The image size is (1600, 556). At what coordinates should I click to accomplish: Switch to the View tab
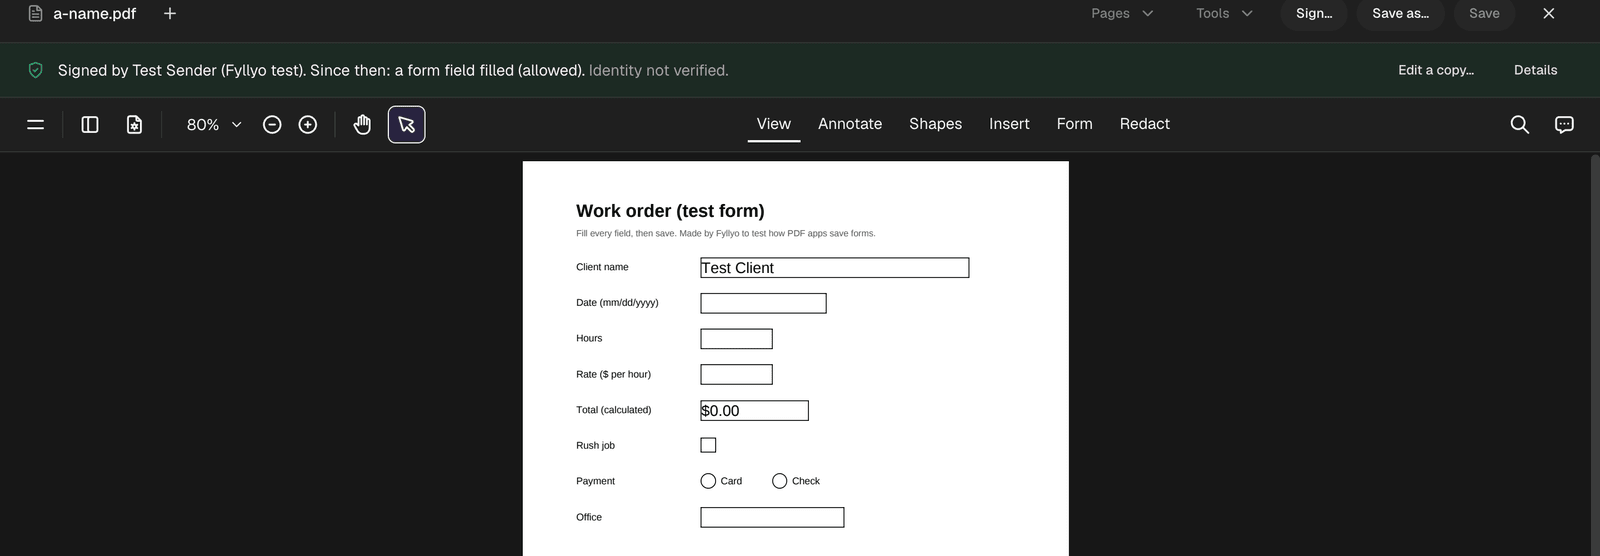click(x=774, y=124)
